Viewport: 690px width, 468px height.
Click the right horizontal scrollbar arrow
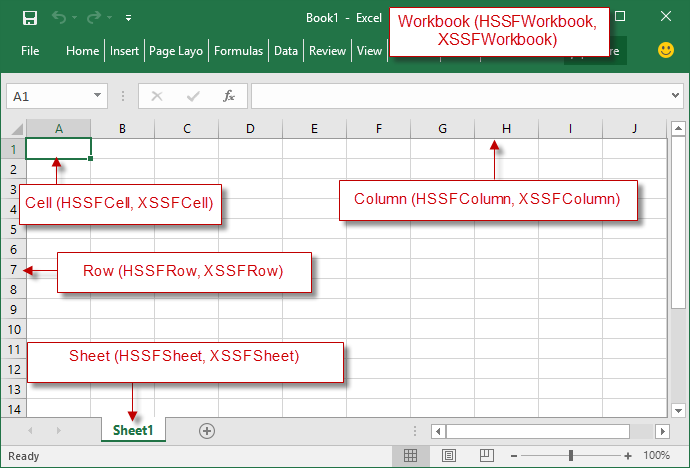(x=663, y=430)
